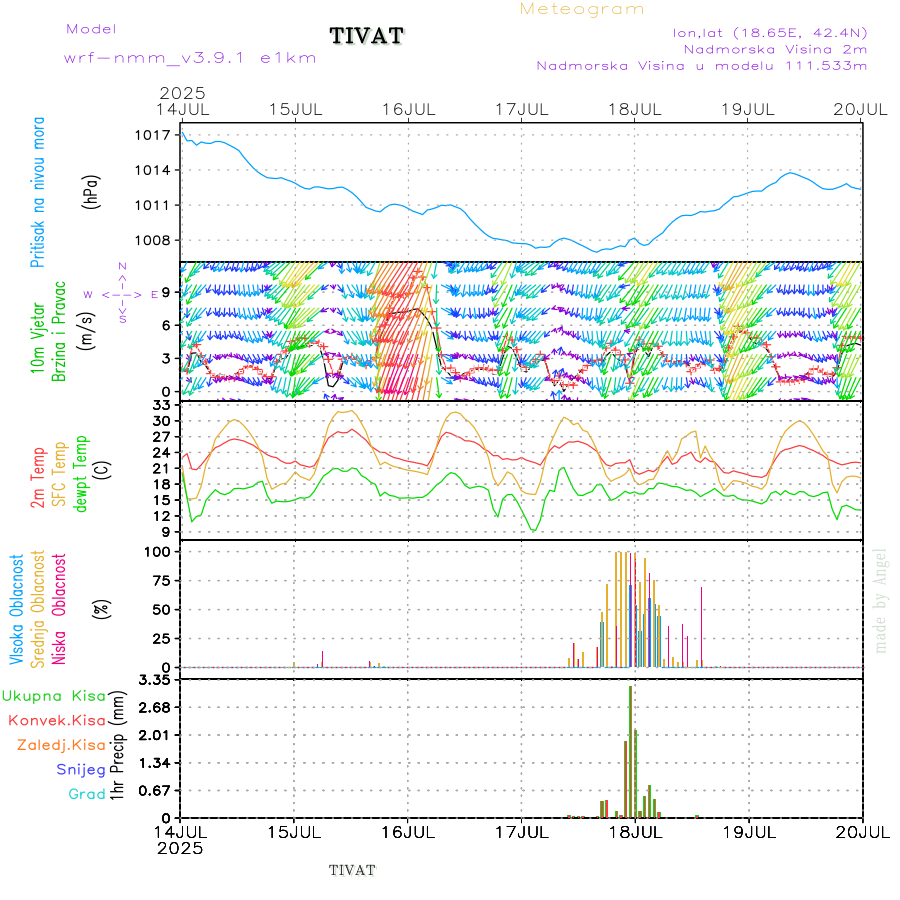The width and height of the screenshot is (900, 900).
Task: Select the "12" temperature axis value
Action: point(162,516)
